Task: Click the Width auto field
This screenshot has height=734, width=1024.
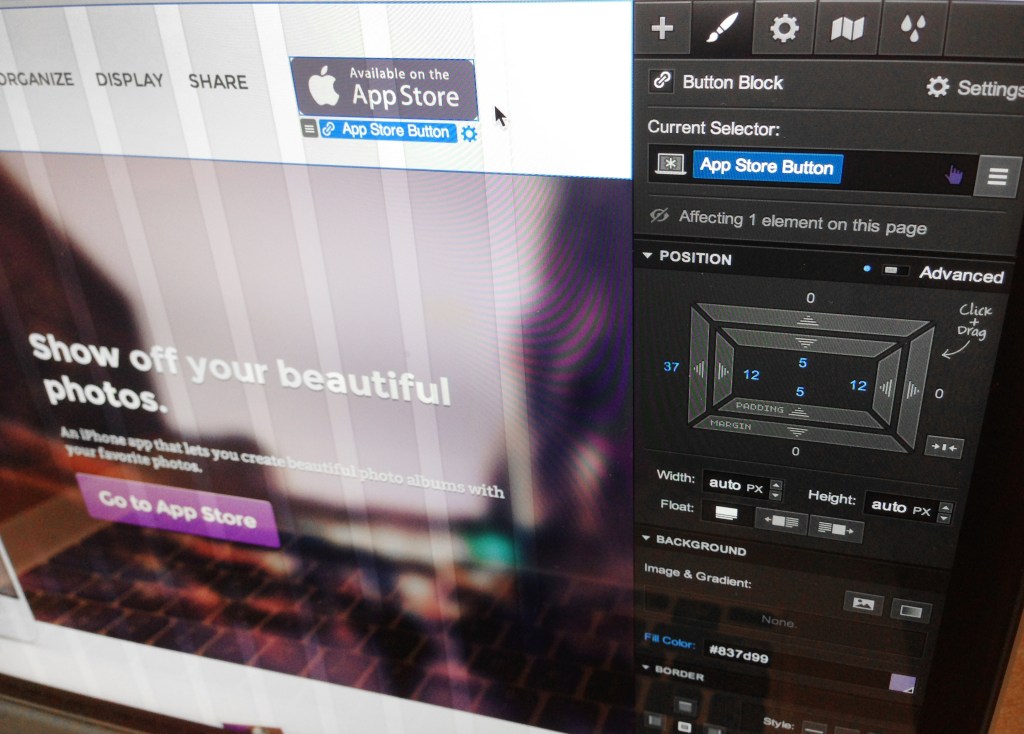Action: tap(735, 485)
